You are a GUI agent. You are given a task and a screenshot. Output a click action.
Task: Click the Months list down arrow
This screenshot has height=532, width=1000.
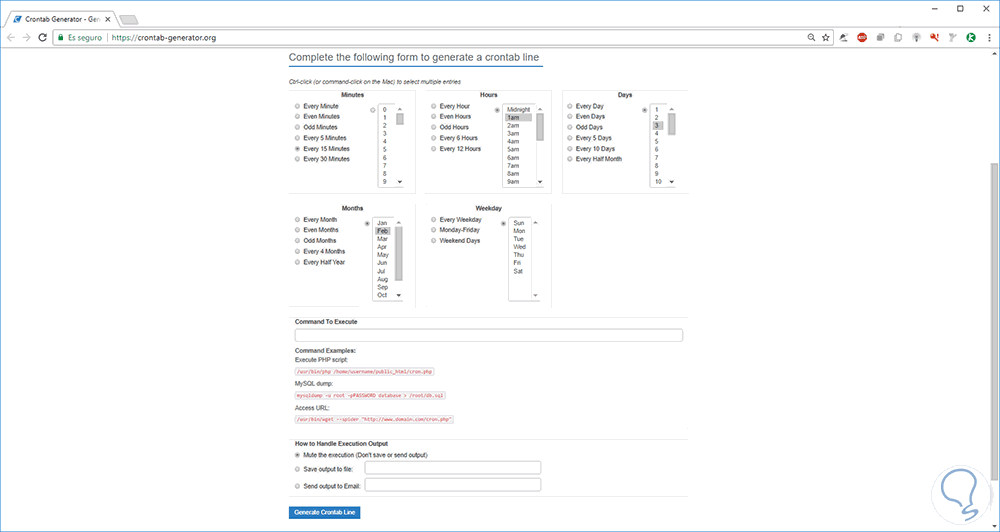(399, 295)
